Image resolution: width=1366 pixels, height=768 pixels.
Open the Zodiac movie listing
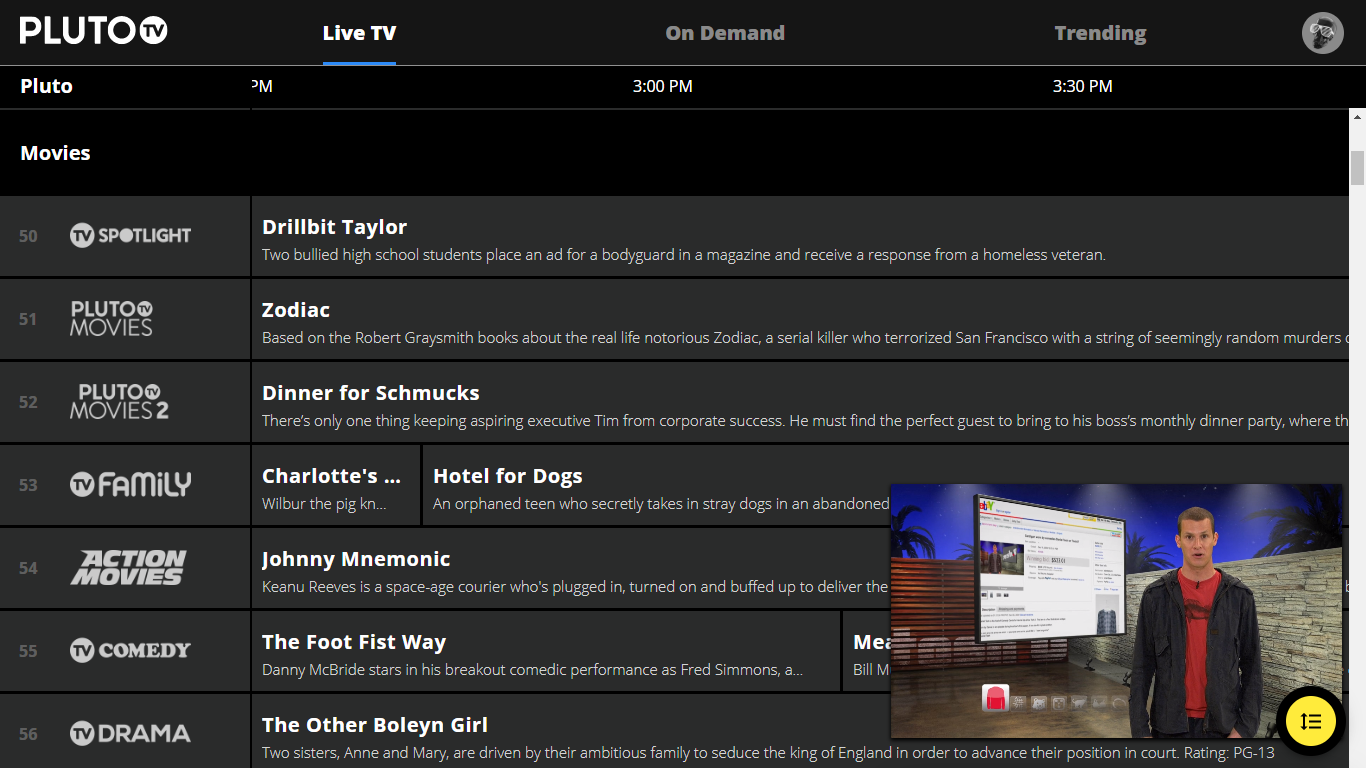tap(800, 319)
